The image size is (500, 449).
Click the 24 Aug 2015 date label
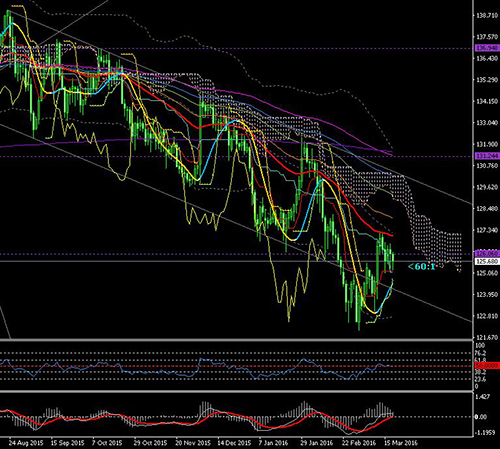tap(26, 443)
